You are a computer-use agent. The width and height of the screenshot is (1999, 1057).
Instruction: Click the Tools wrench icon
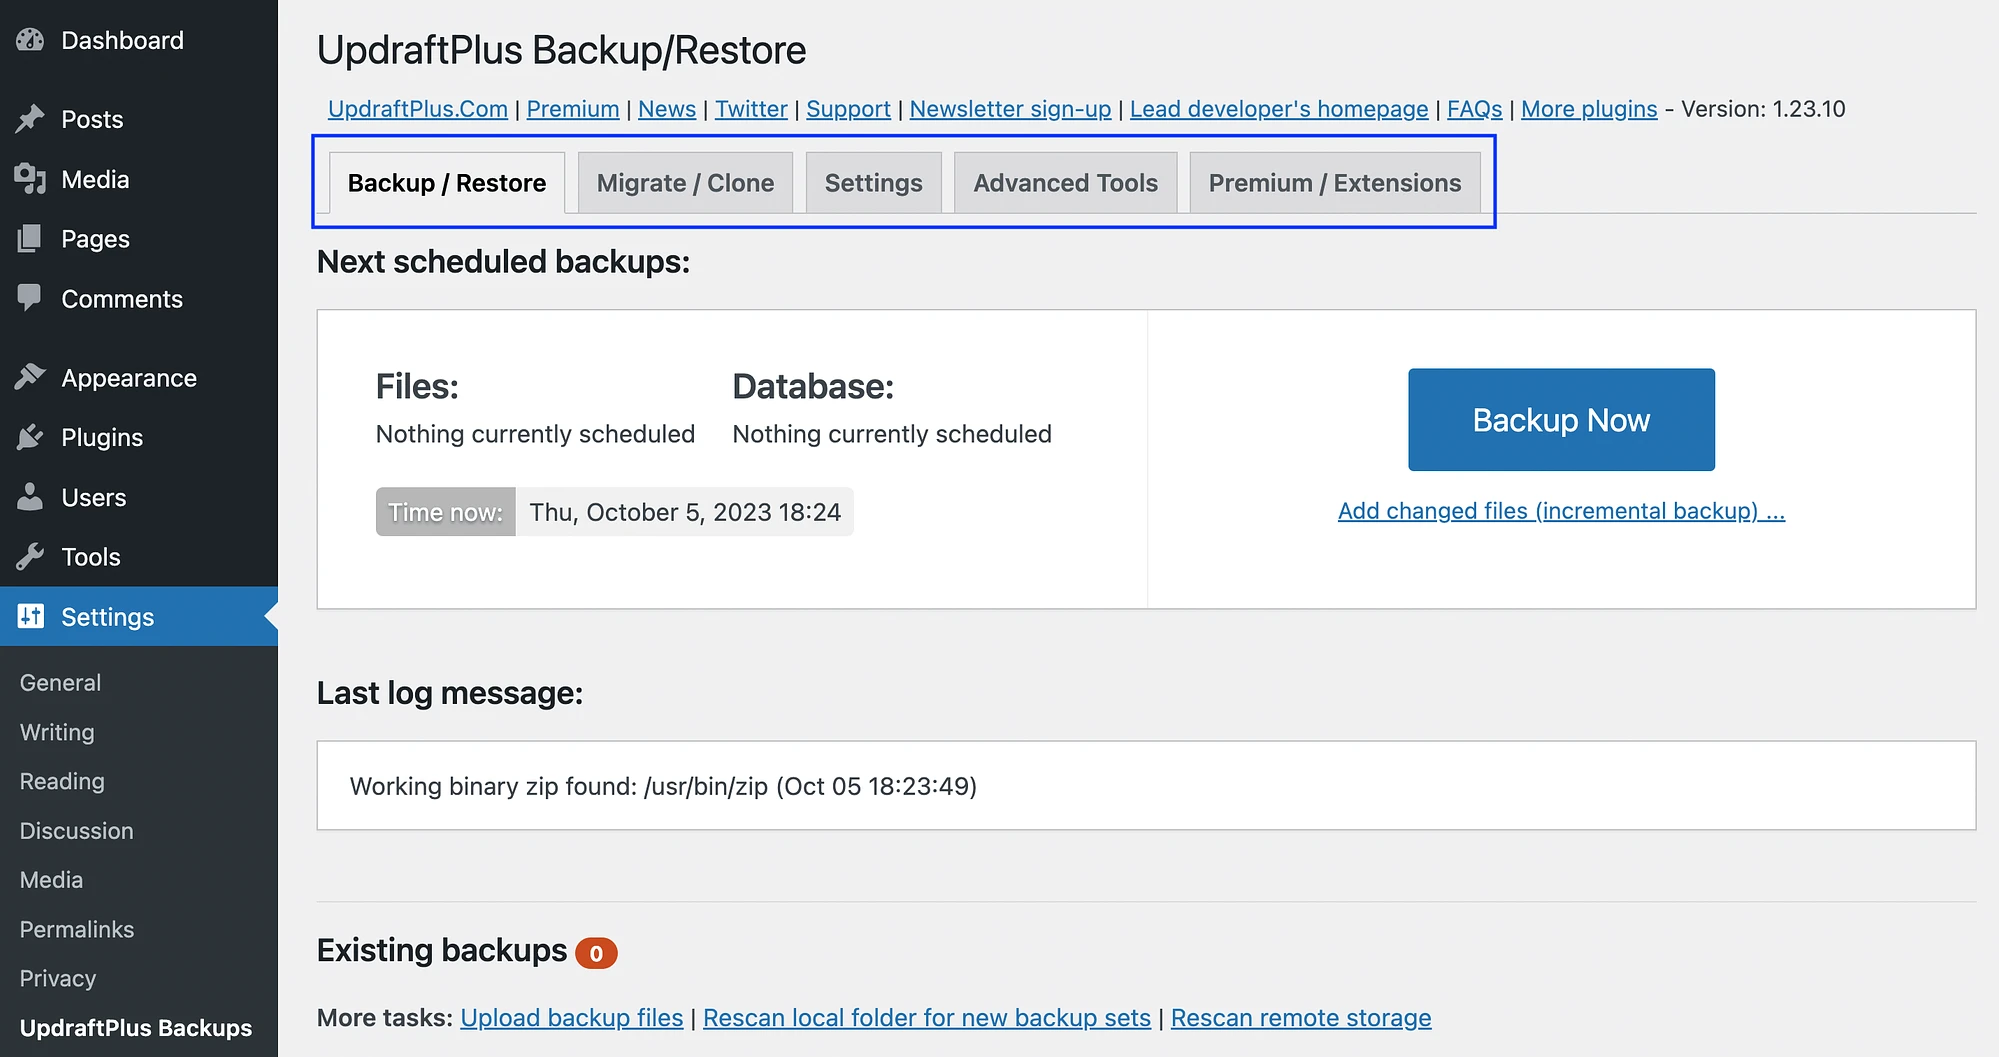(30, 556)
